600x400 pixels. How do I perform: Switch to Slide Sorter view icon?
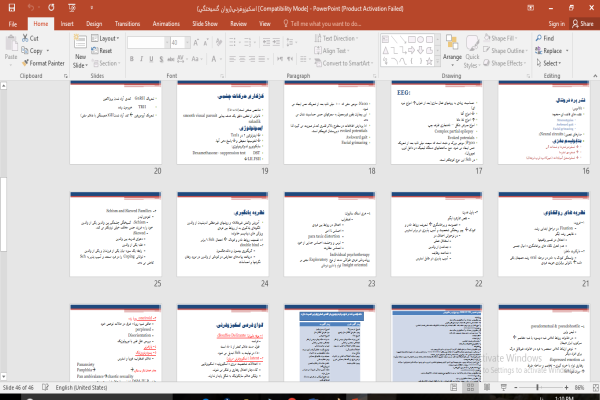[470, 387]
